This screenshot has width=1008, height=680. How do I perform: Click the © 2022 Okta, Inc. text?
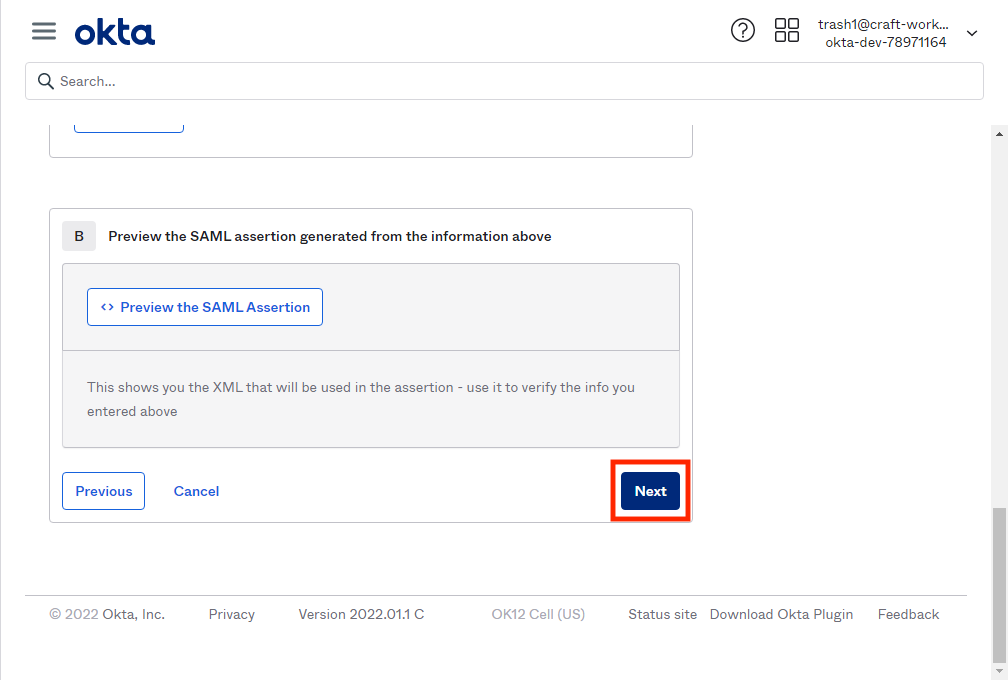(107, 614)
